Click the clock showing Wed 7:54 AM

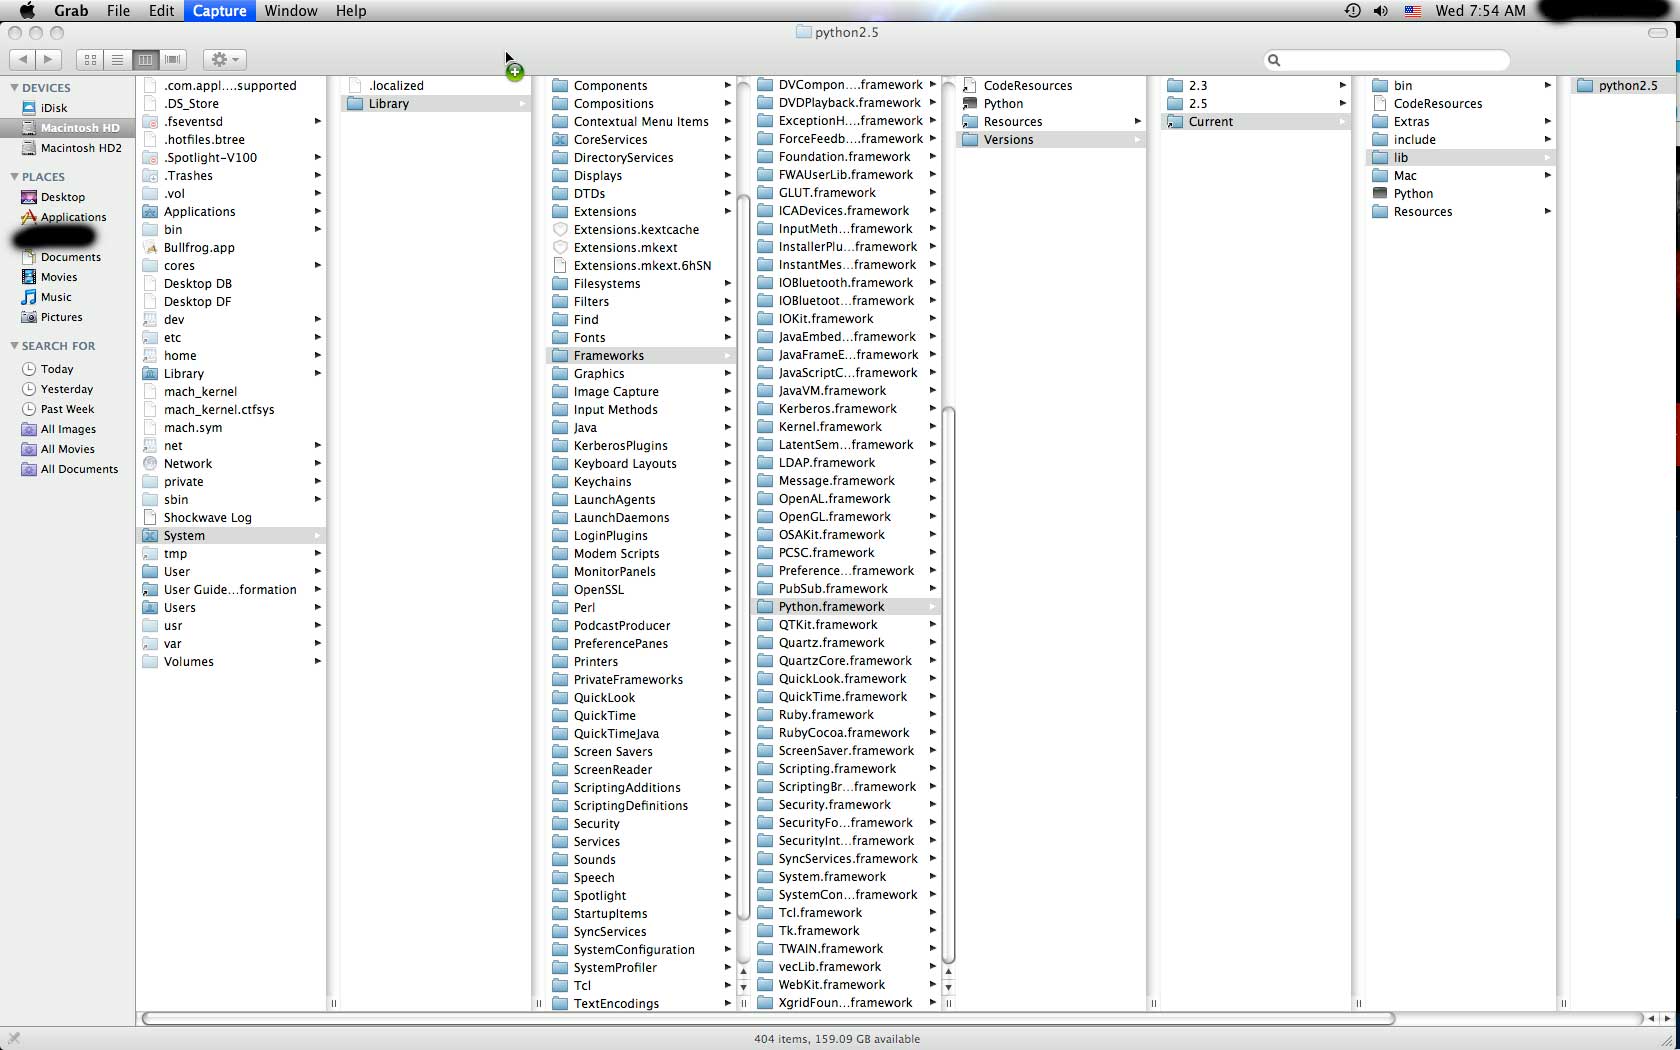(x=1480, y=11)
